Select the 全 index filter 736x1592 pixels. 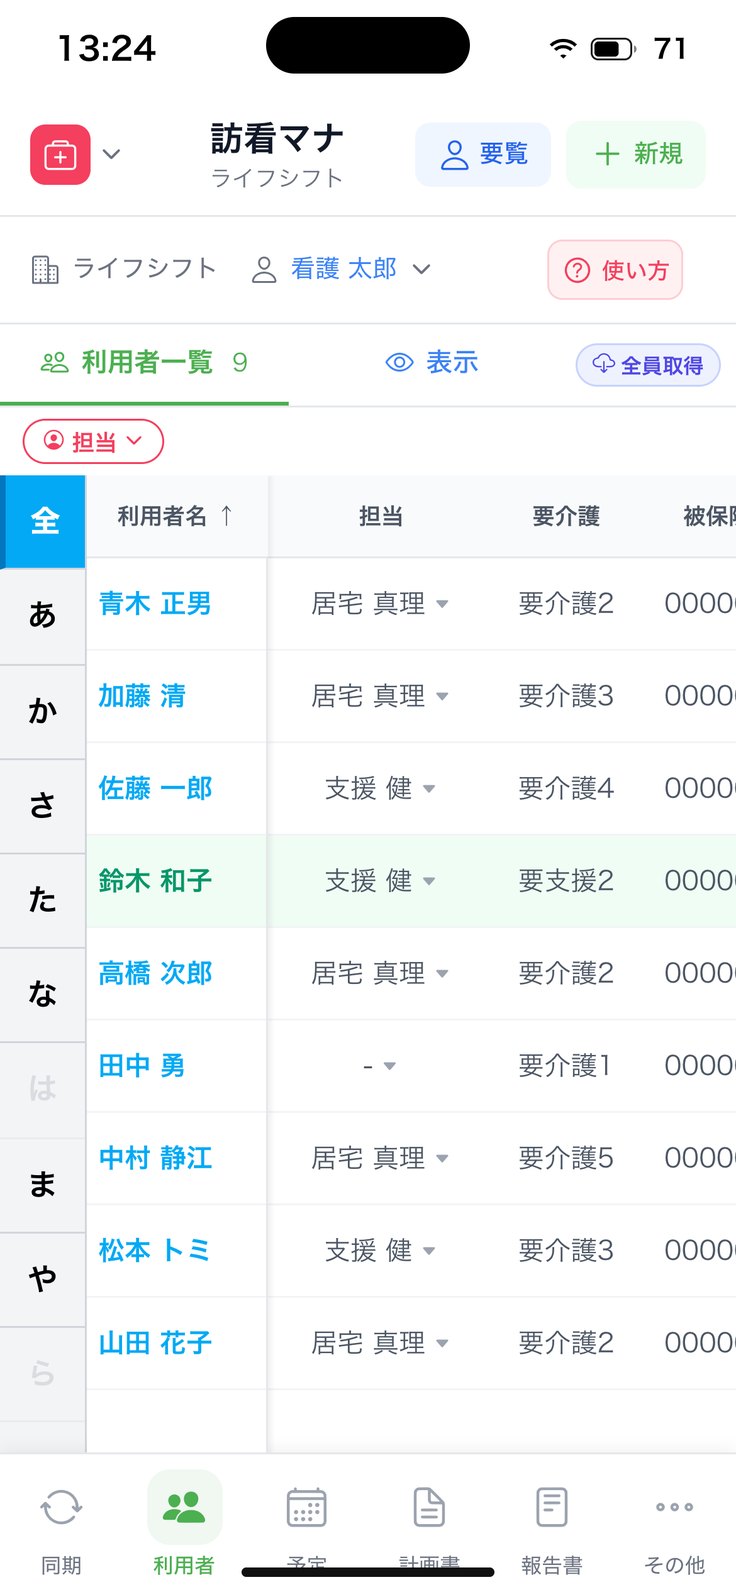[43, 522]
